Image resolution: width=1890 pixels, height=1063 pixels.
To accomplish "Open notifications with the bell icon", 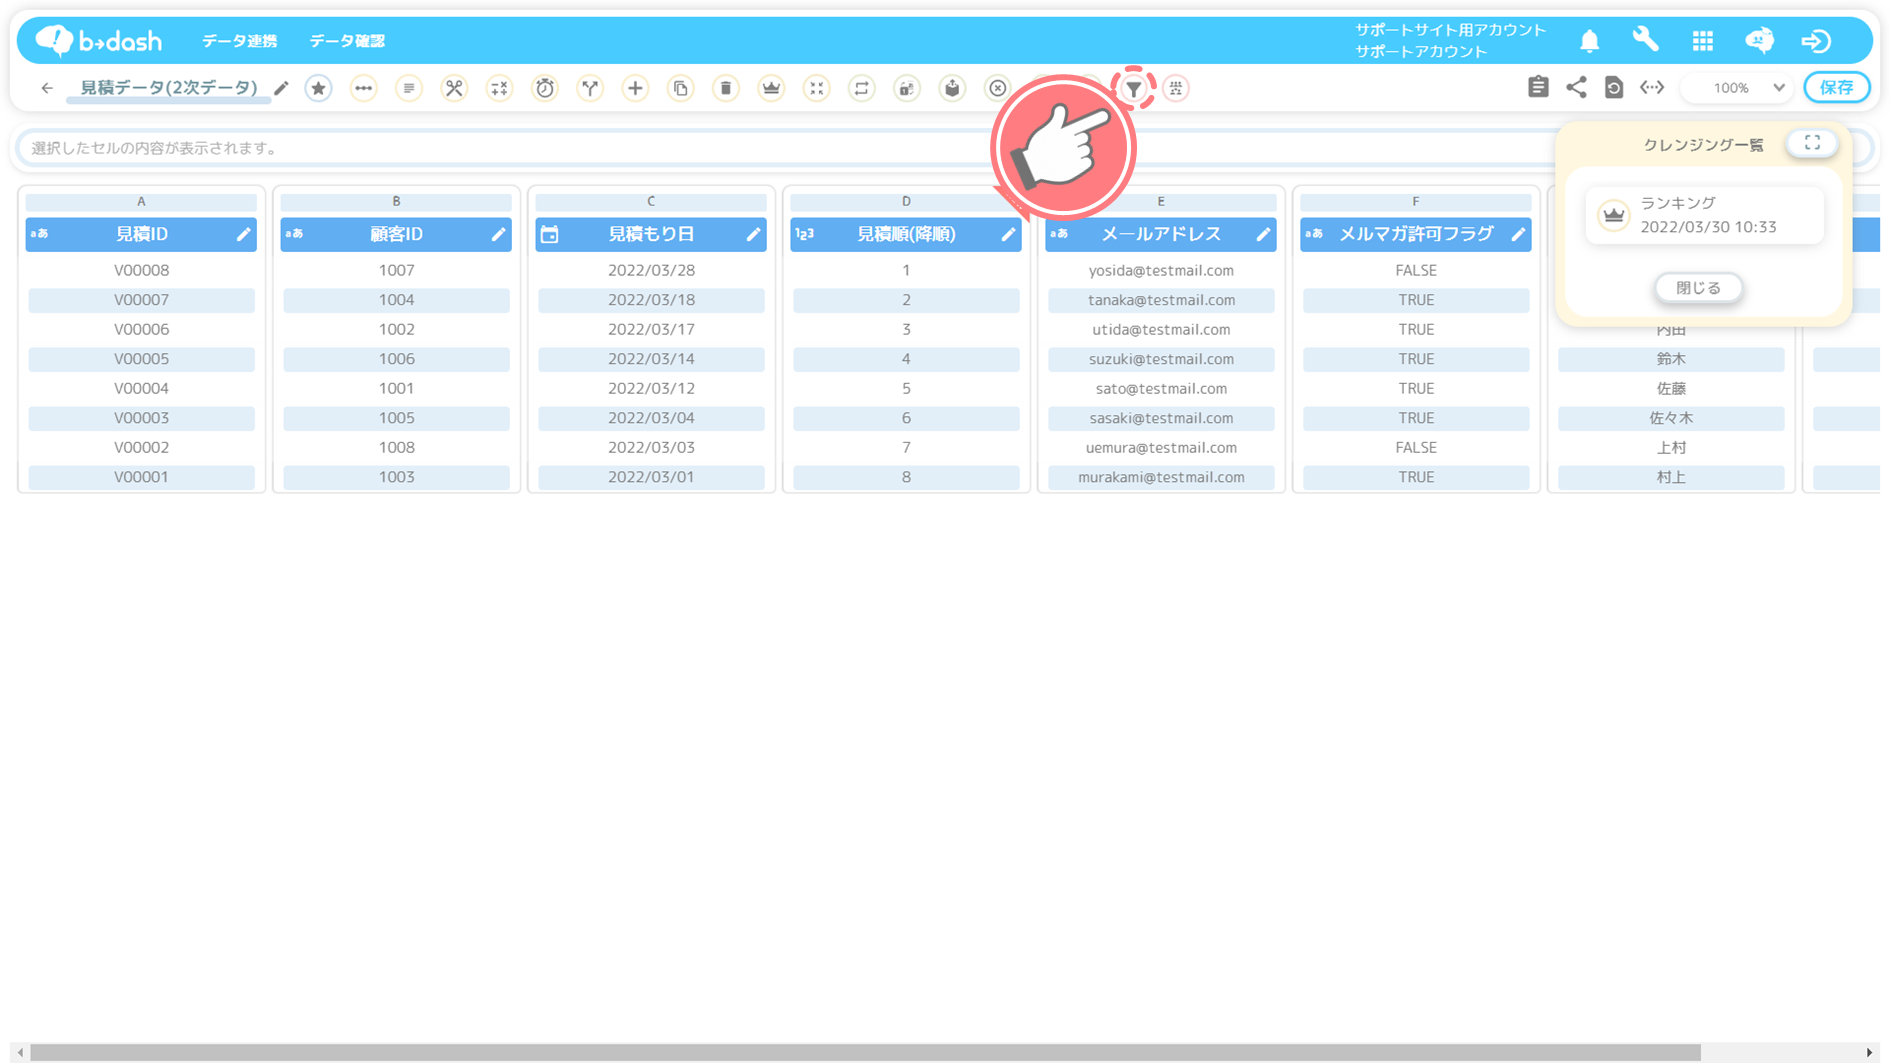I will point(1589,41).
